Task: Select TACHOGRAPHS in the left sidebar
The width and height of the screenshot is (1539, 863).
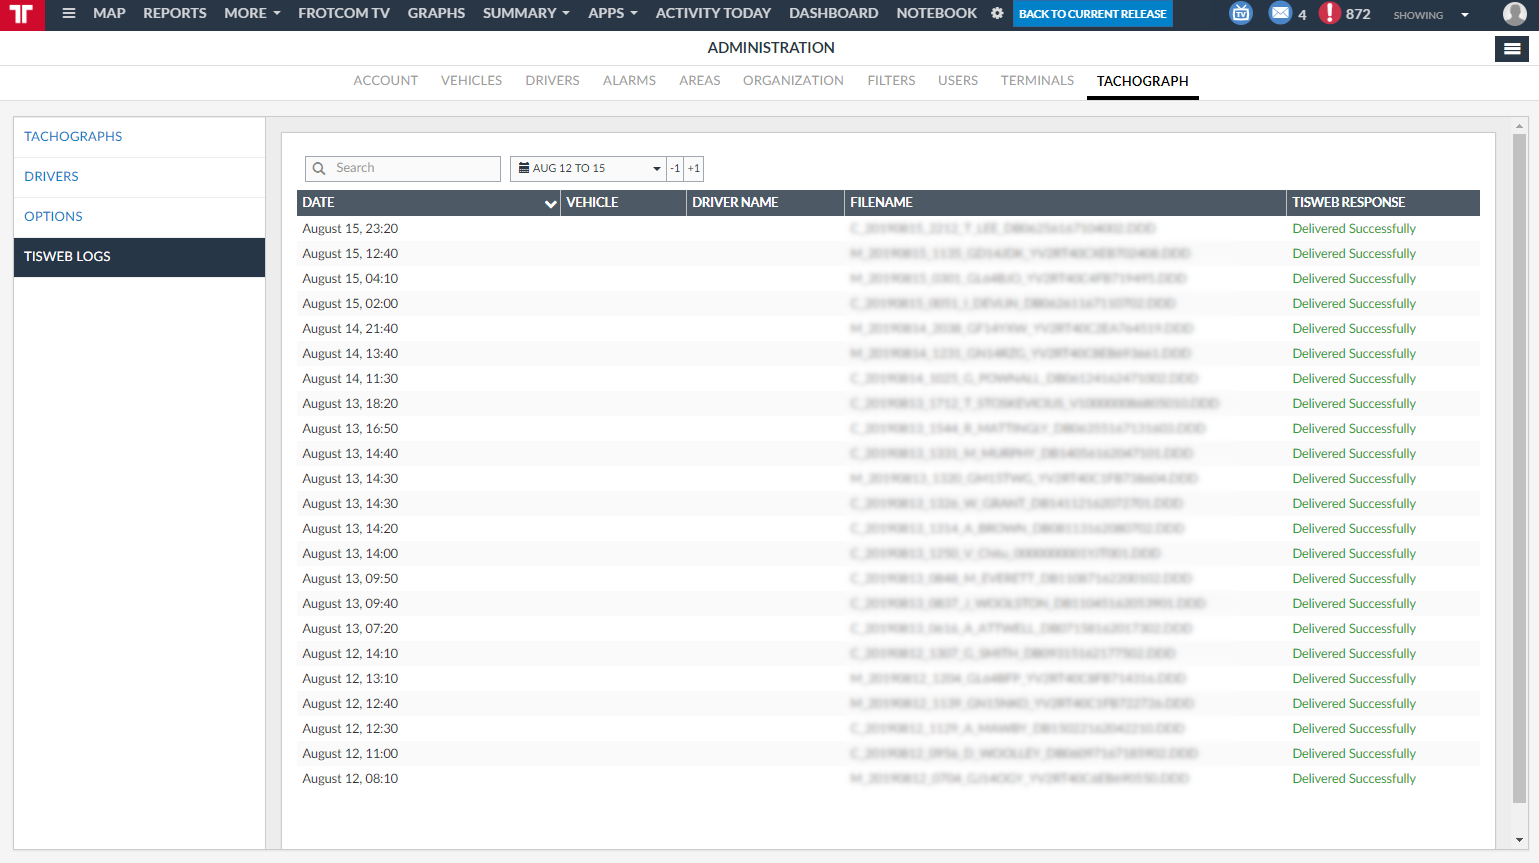Action: pos(73,137)
